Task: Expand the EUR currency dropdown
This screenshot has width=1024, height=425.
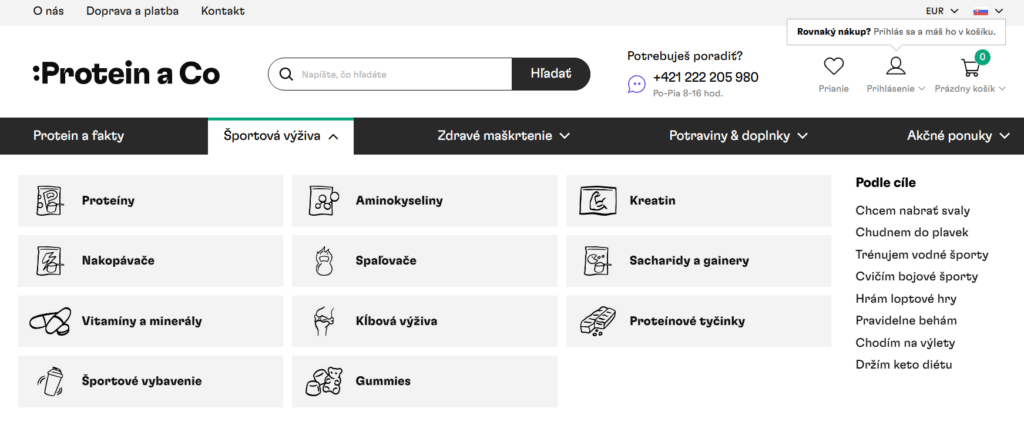Action: pyautogui.click(x=942, y=11)
